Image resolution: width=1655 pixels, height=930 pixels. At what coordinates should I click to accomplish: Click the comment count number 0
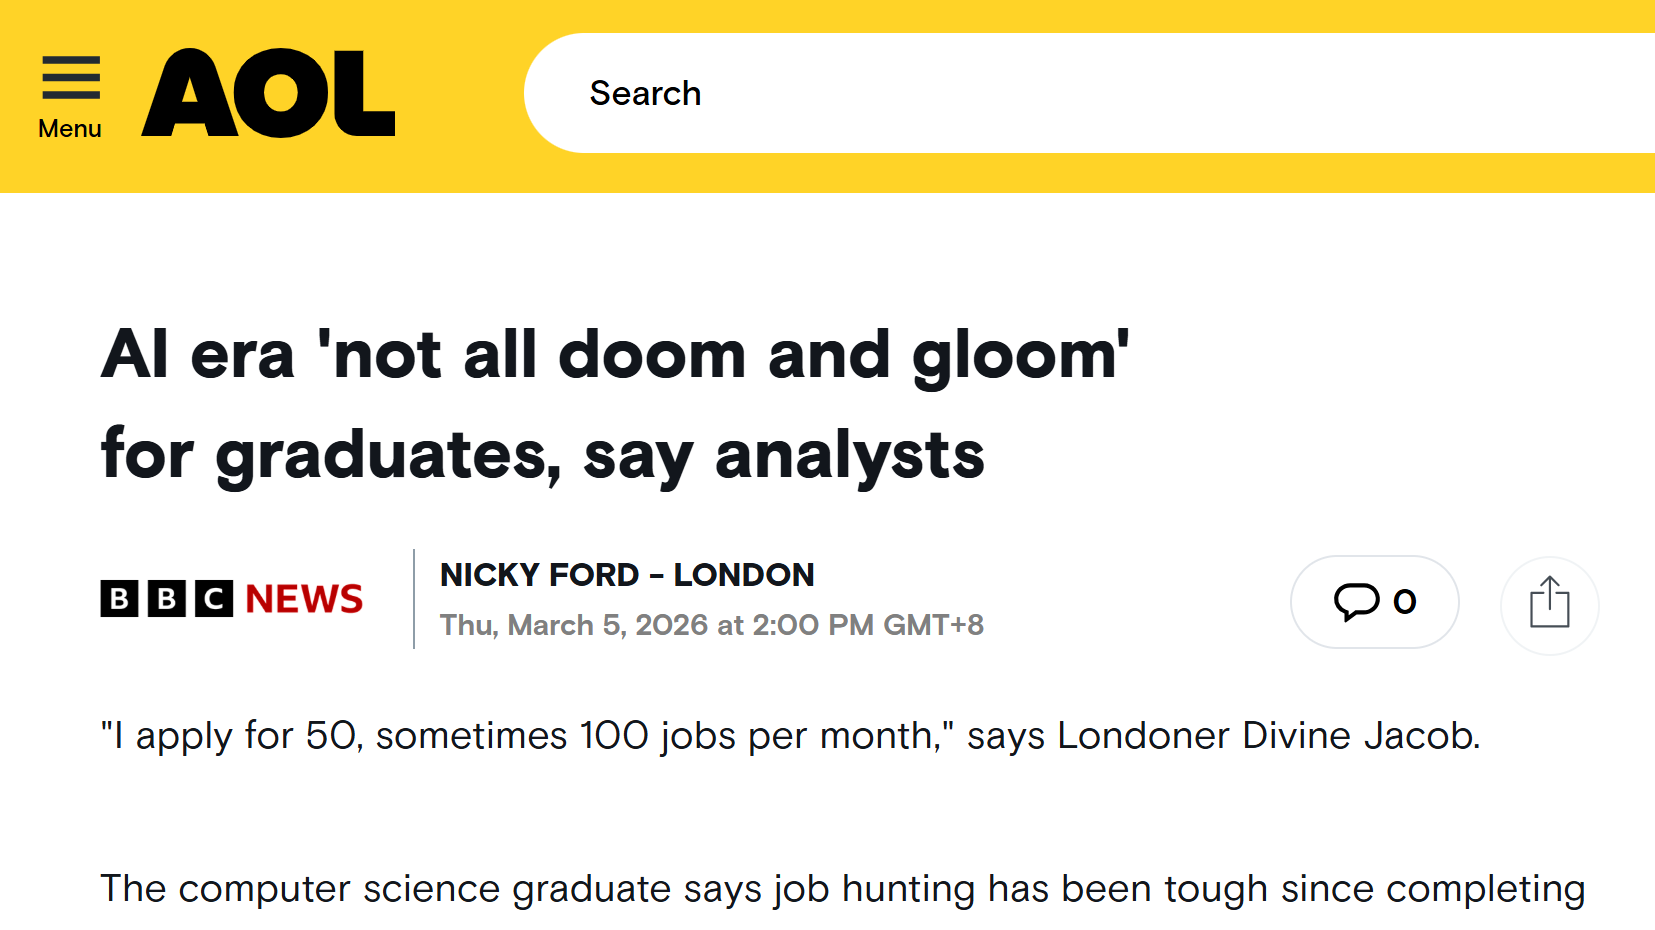coord(1405,601)
